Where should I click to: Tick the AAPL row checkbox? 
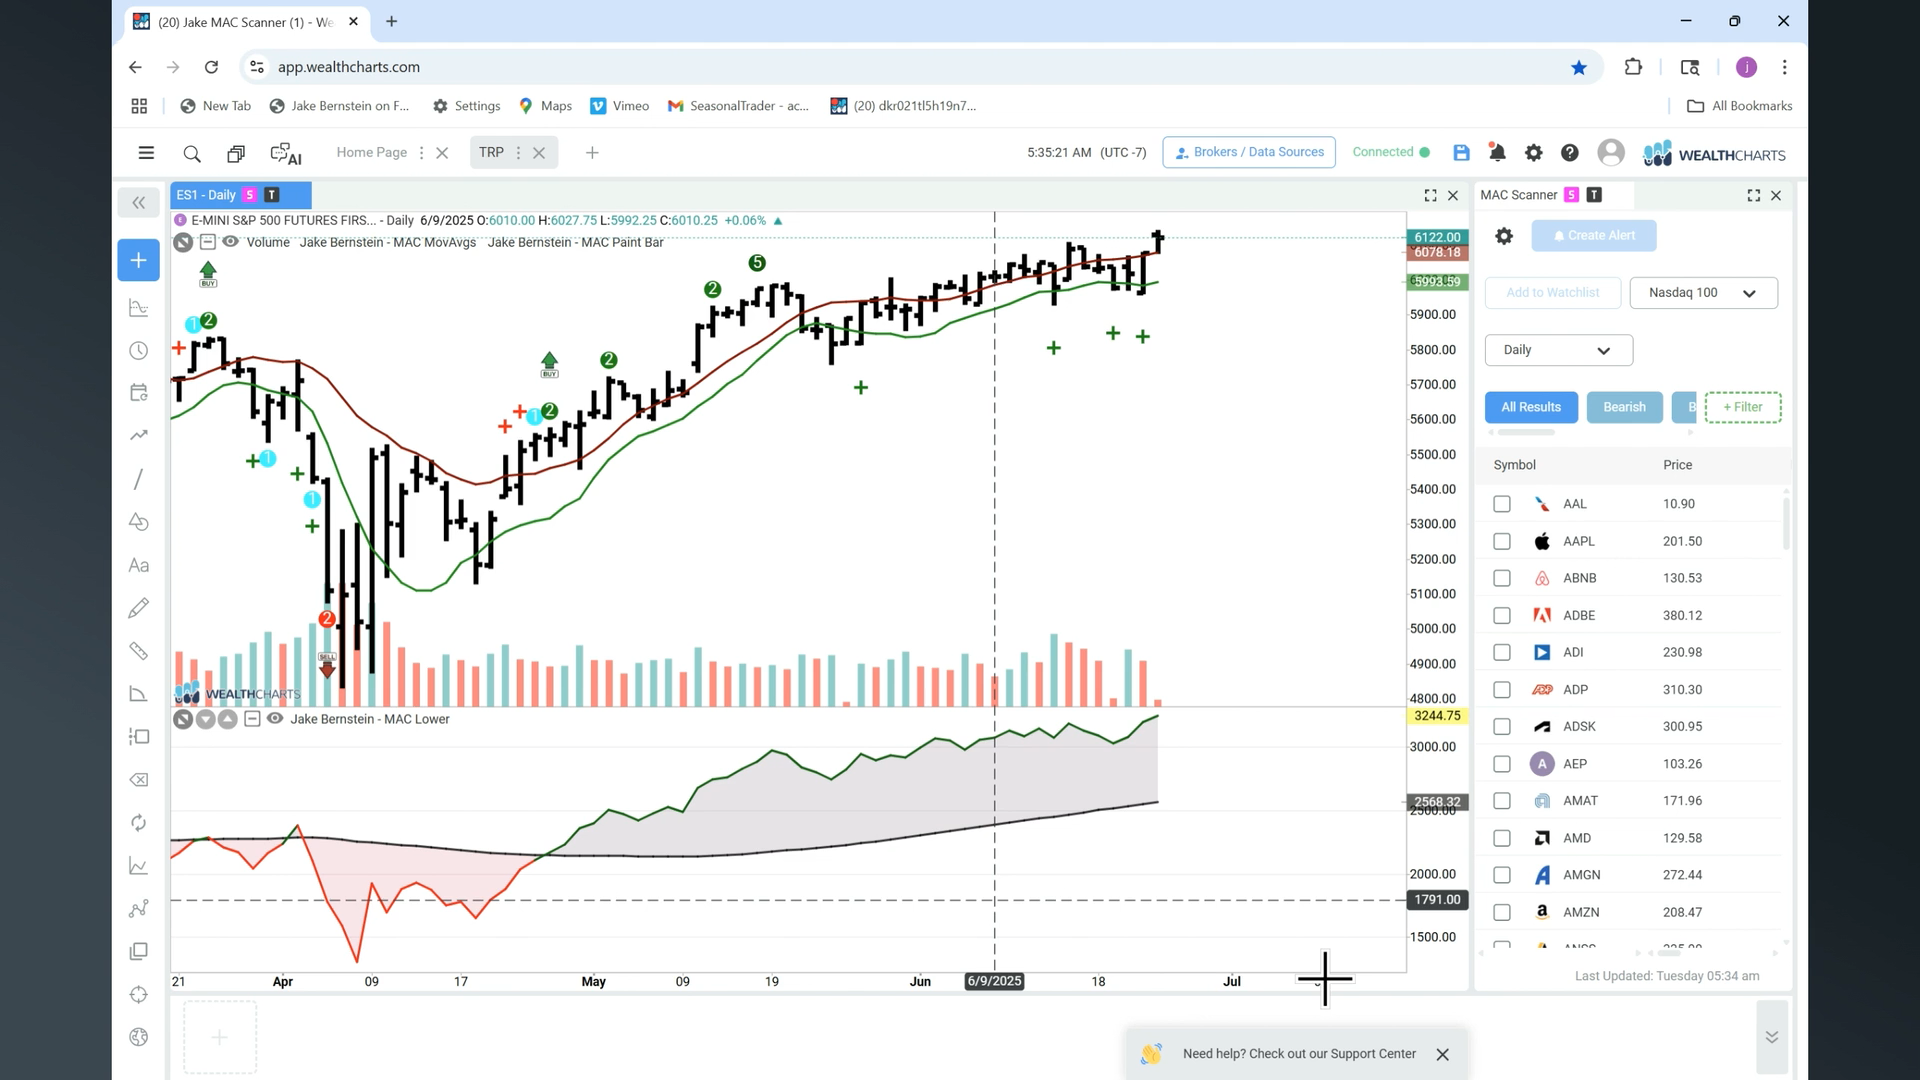[x=1502, y=541]
